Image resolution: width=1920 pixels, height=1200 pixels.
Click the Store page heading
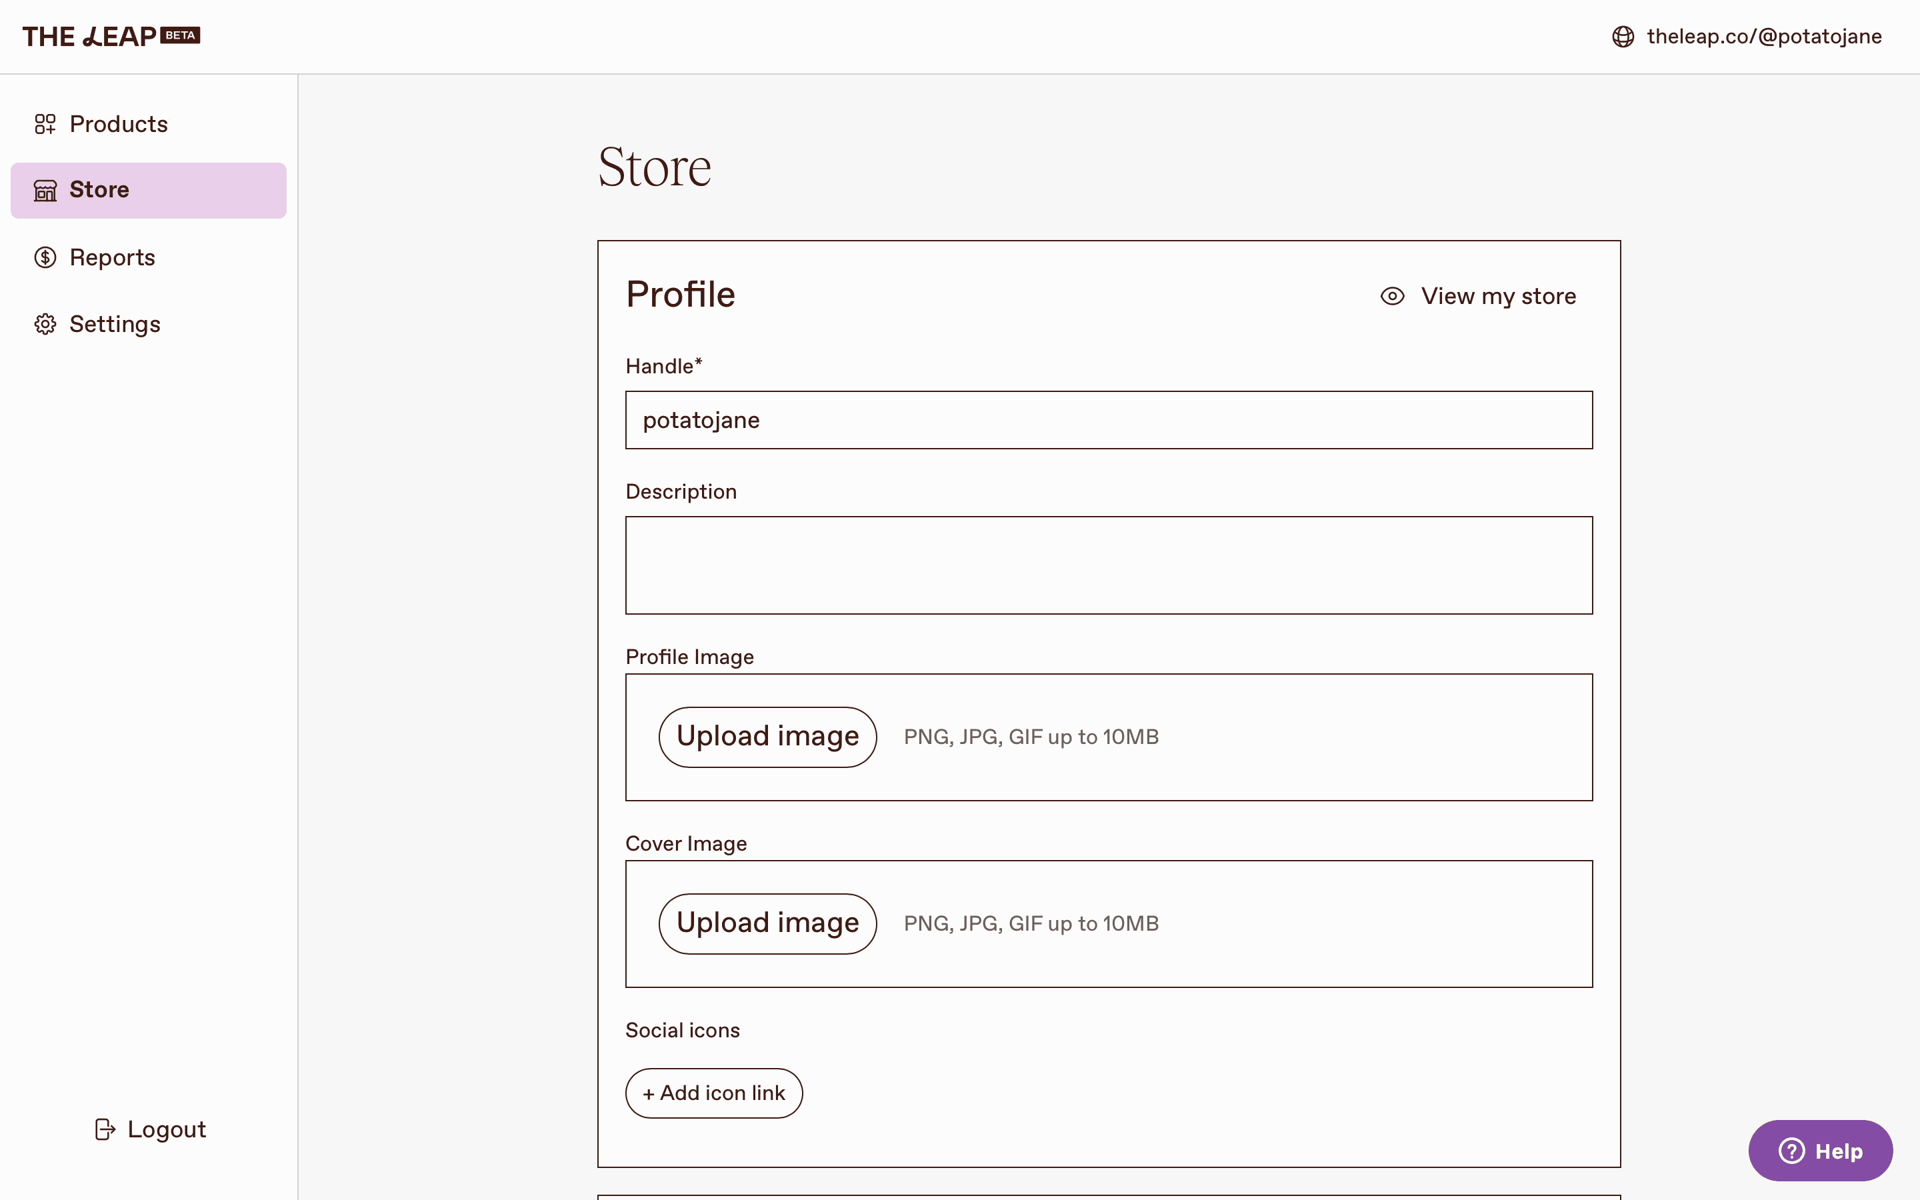point(654,167)
